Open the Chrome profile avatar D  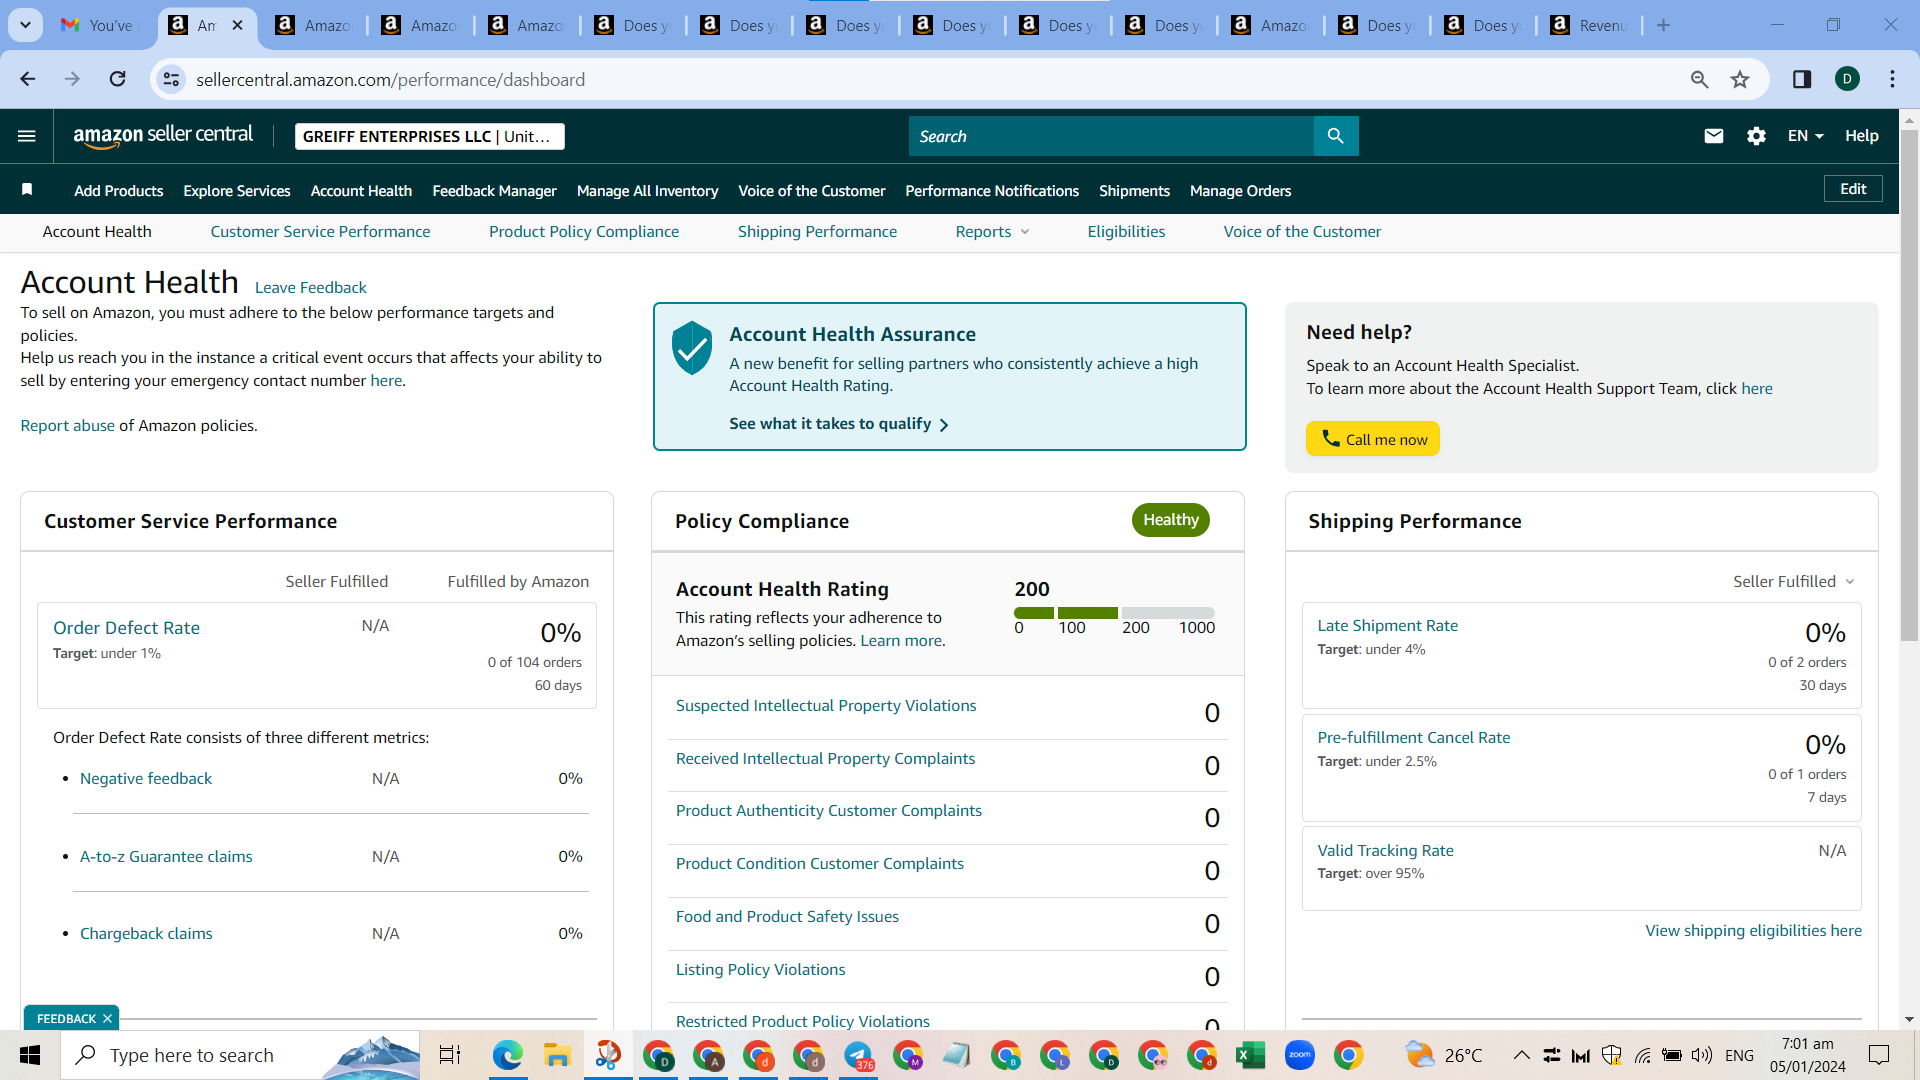tap(1847, 79)
